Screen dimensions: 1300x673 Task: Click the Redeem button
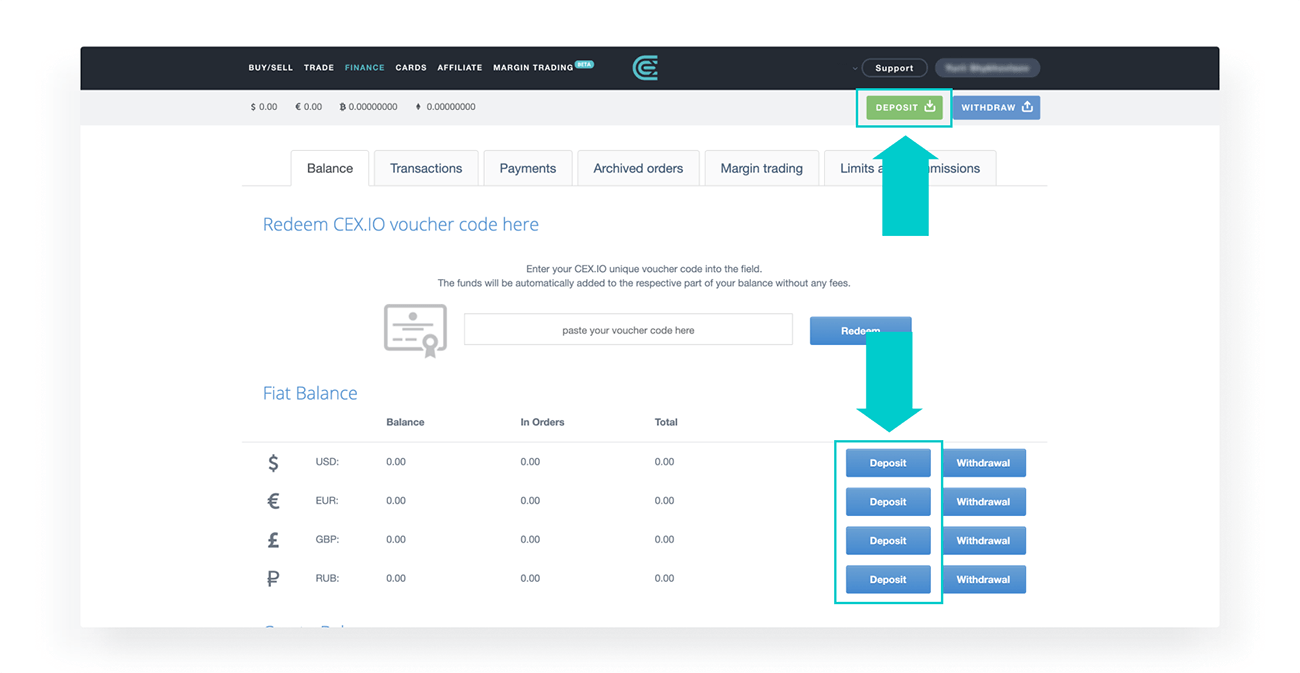coord(860,331)
